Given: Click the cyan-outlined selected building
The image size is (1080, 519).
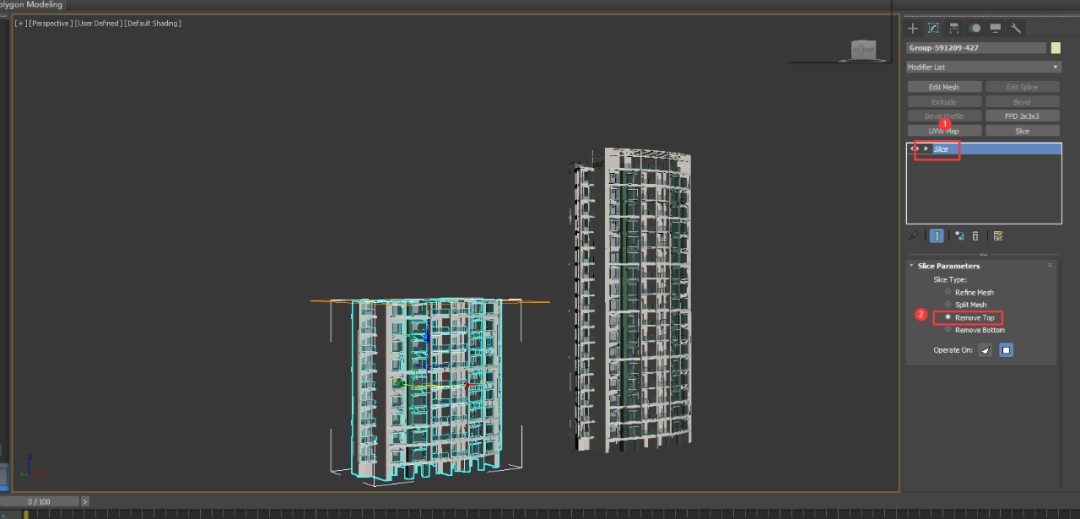Looking at the screenshot, I should point(427,392).
